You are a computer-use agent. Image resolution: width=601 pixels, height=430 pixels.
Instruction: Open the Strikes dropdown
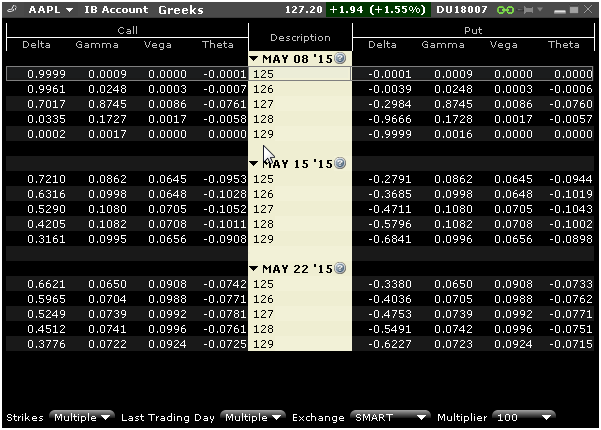tap(82, 416)
